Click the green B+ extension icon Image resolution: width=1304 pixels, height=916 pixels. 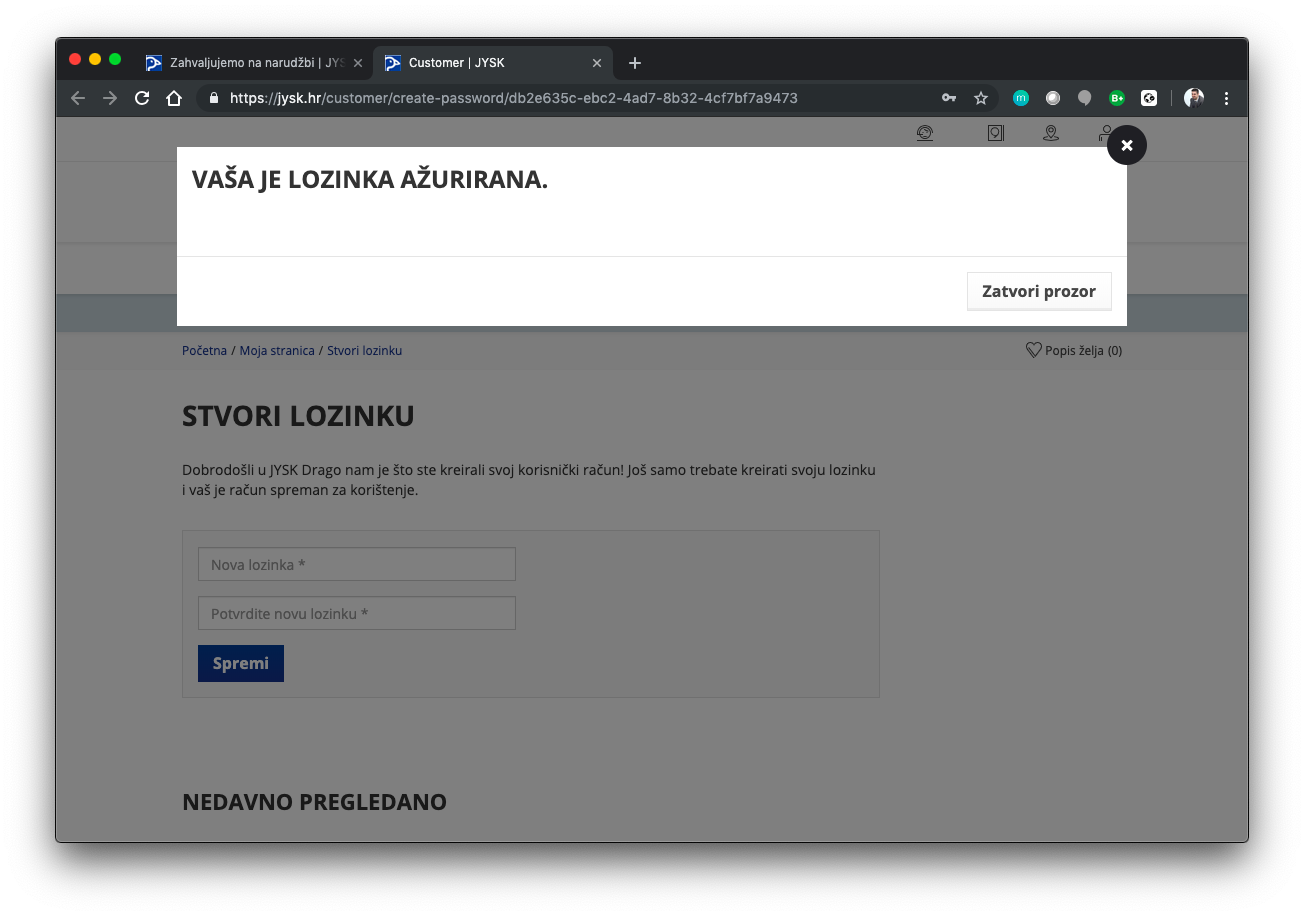tap(1117, 98)
